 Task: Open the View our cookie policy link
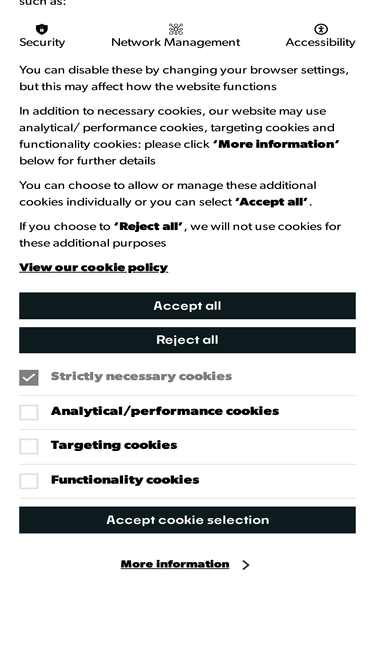pyautogui.click(x=94, y=268)
